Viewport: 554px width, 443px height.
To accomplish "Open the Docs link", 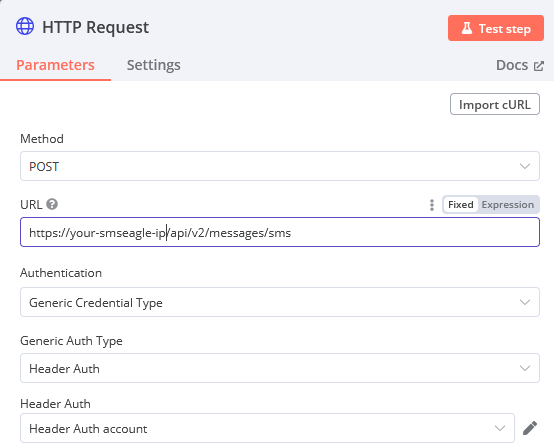I will pyautogui.click(x=519, y=65).
